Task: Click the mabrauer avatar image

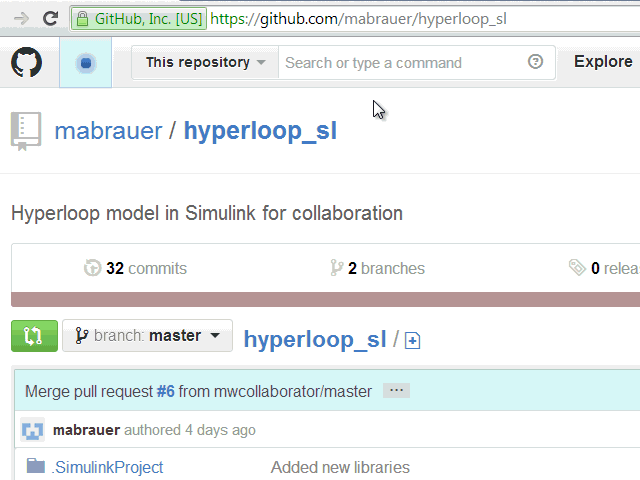Action: coord(33,430)
